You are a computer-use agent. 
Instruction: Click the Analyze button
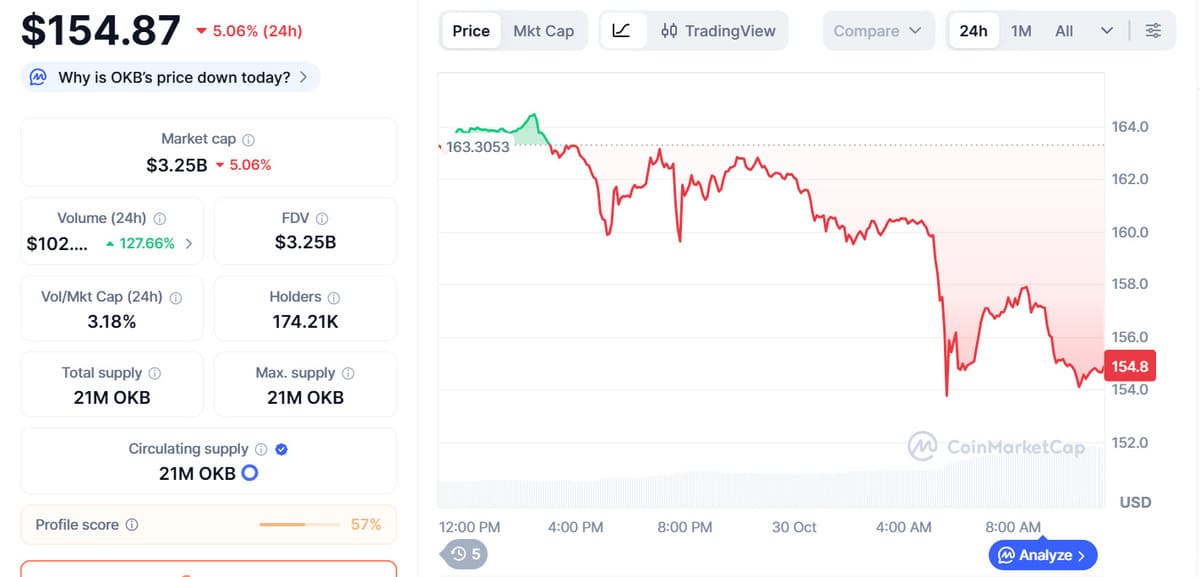(1042, 555)
